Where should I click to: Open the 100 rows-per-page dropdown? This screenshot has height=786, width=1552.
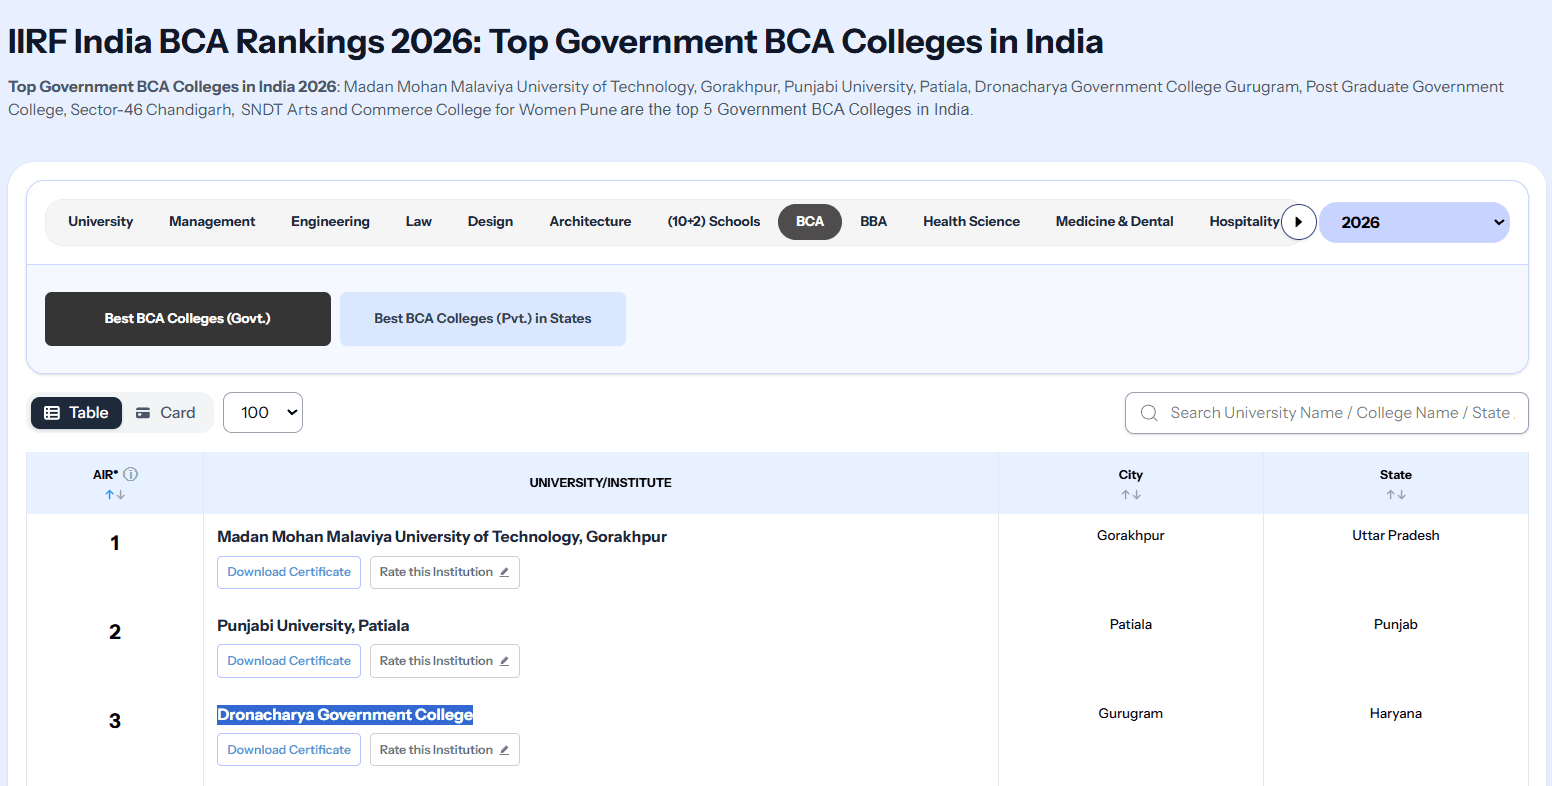pos(263,413)
